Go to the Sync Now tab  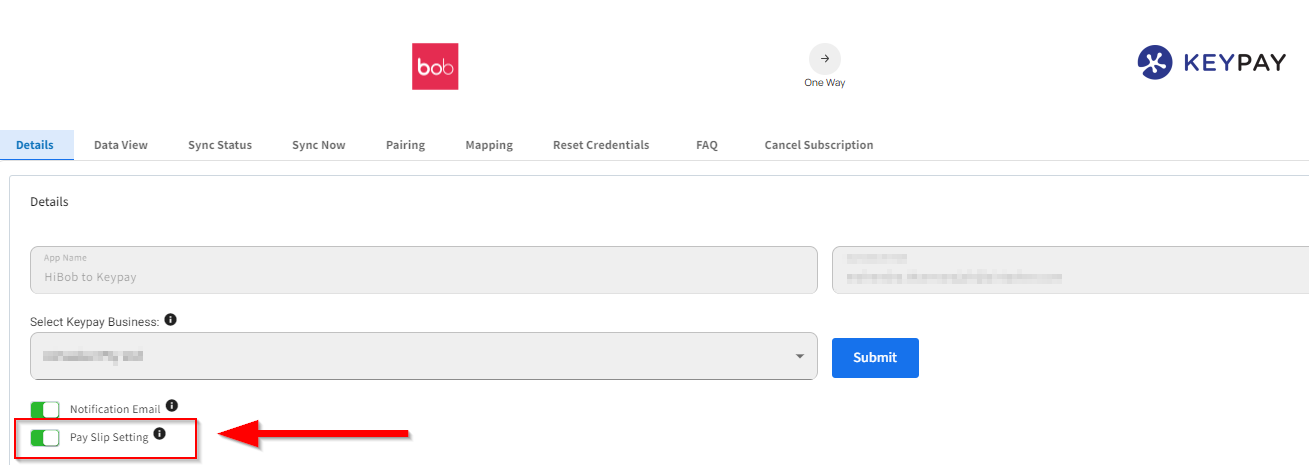pos(319,145)
